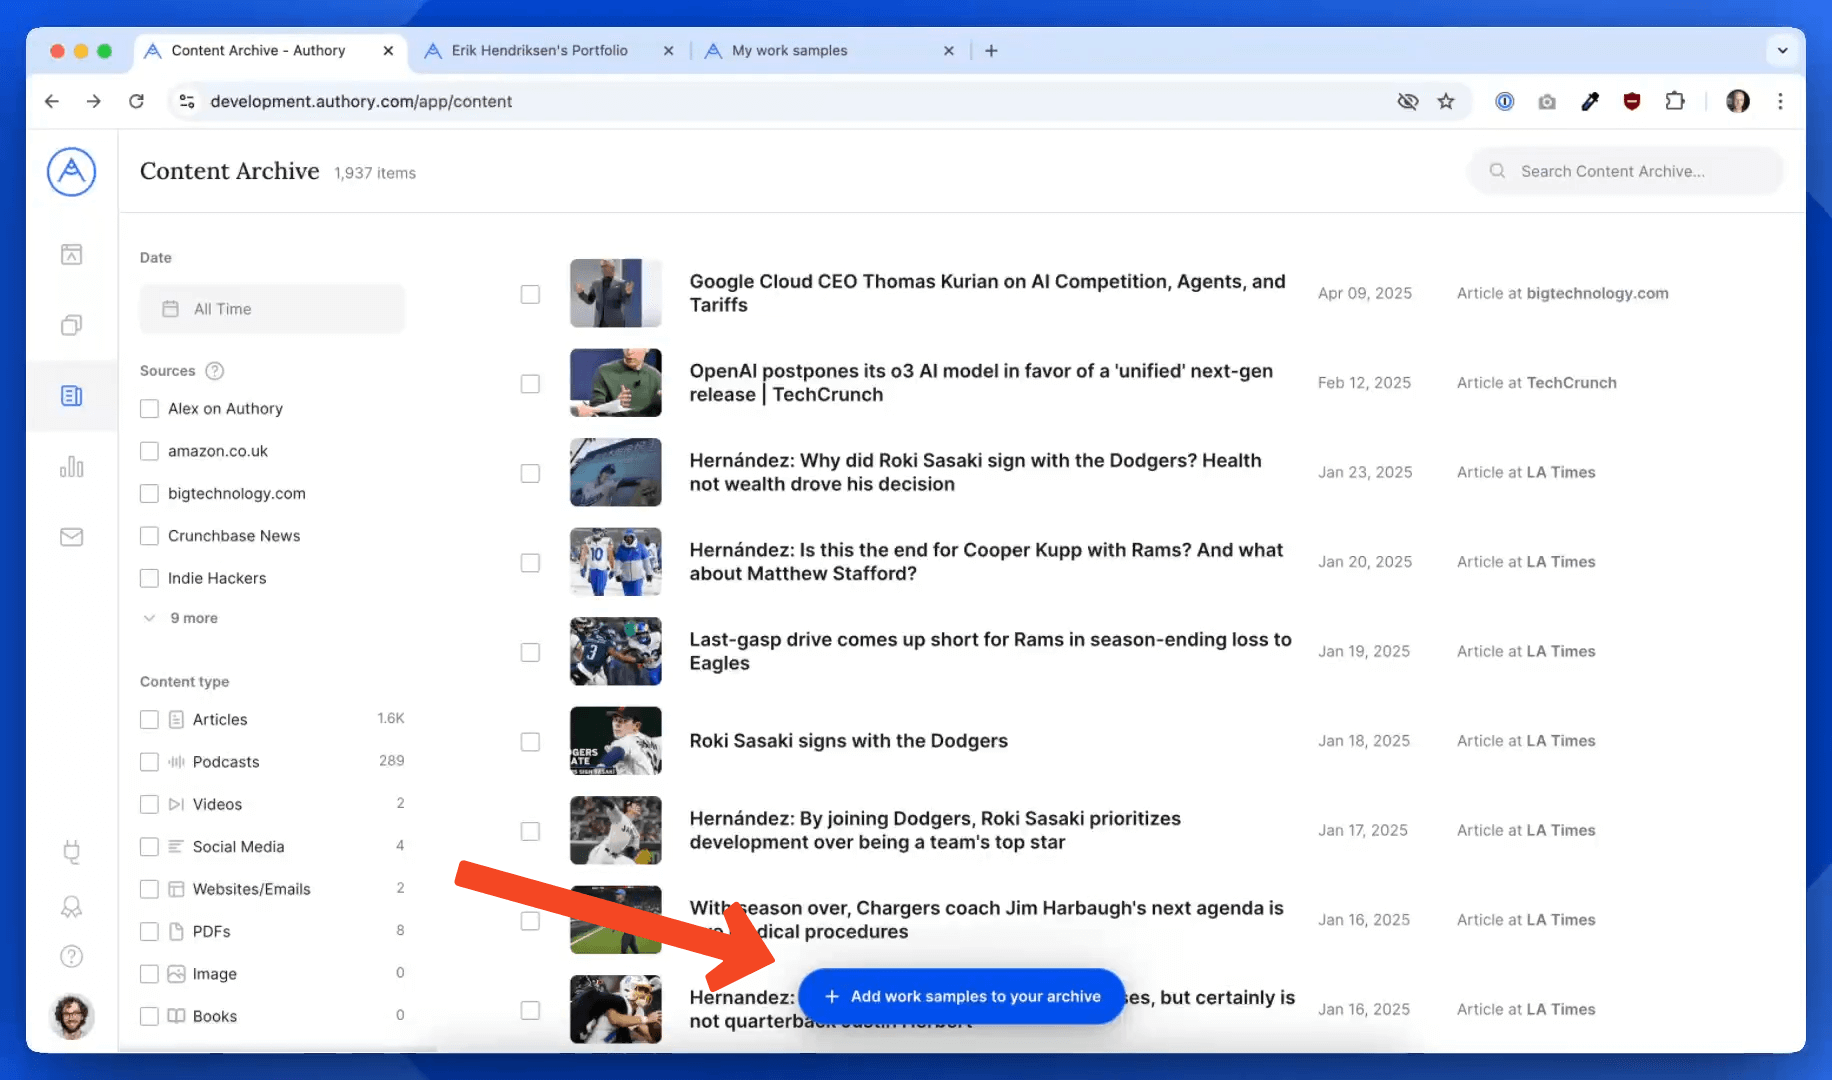Open Roki Sasaki signs with the Dodgers
This screenshot has width=1832, height=1080.
(848, 741)
